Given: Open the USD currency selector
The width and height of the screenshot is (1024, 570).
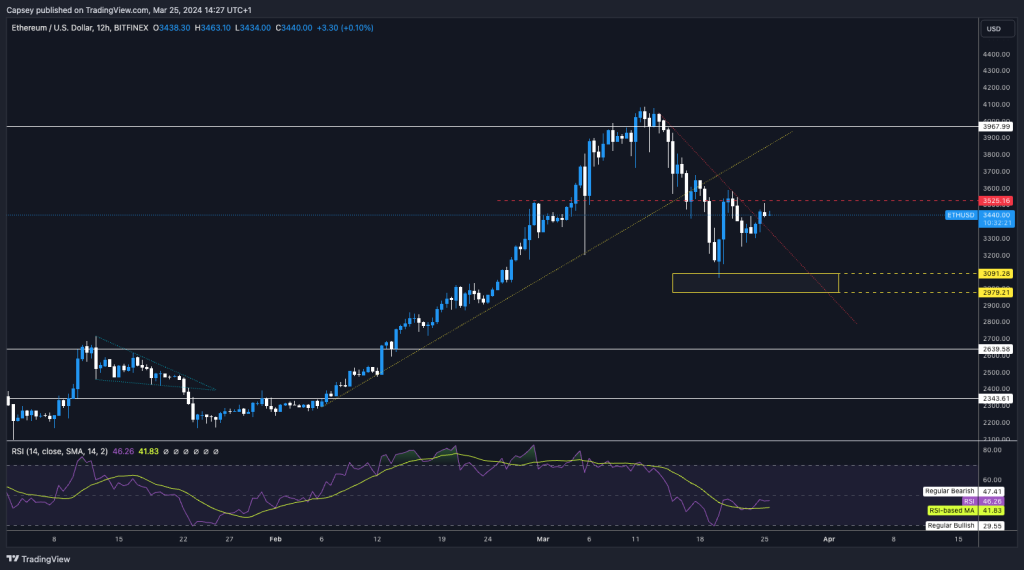Looking at the screenshot, I should [x=993, y=28].
